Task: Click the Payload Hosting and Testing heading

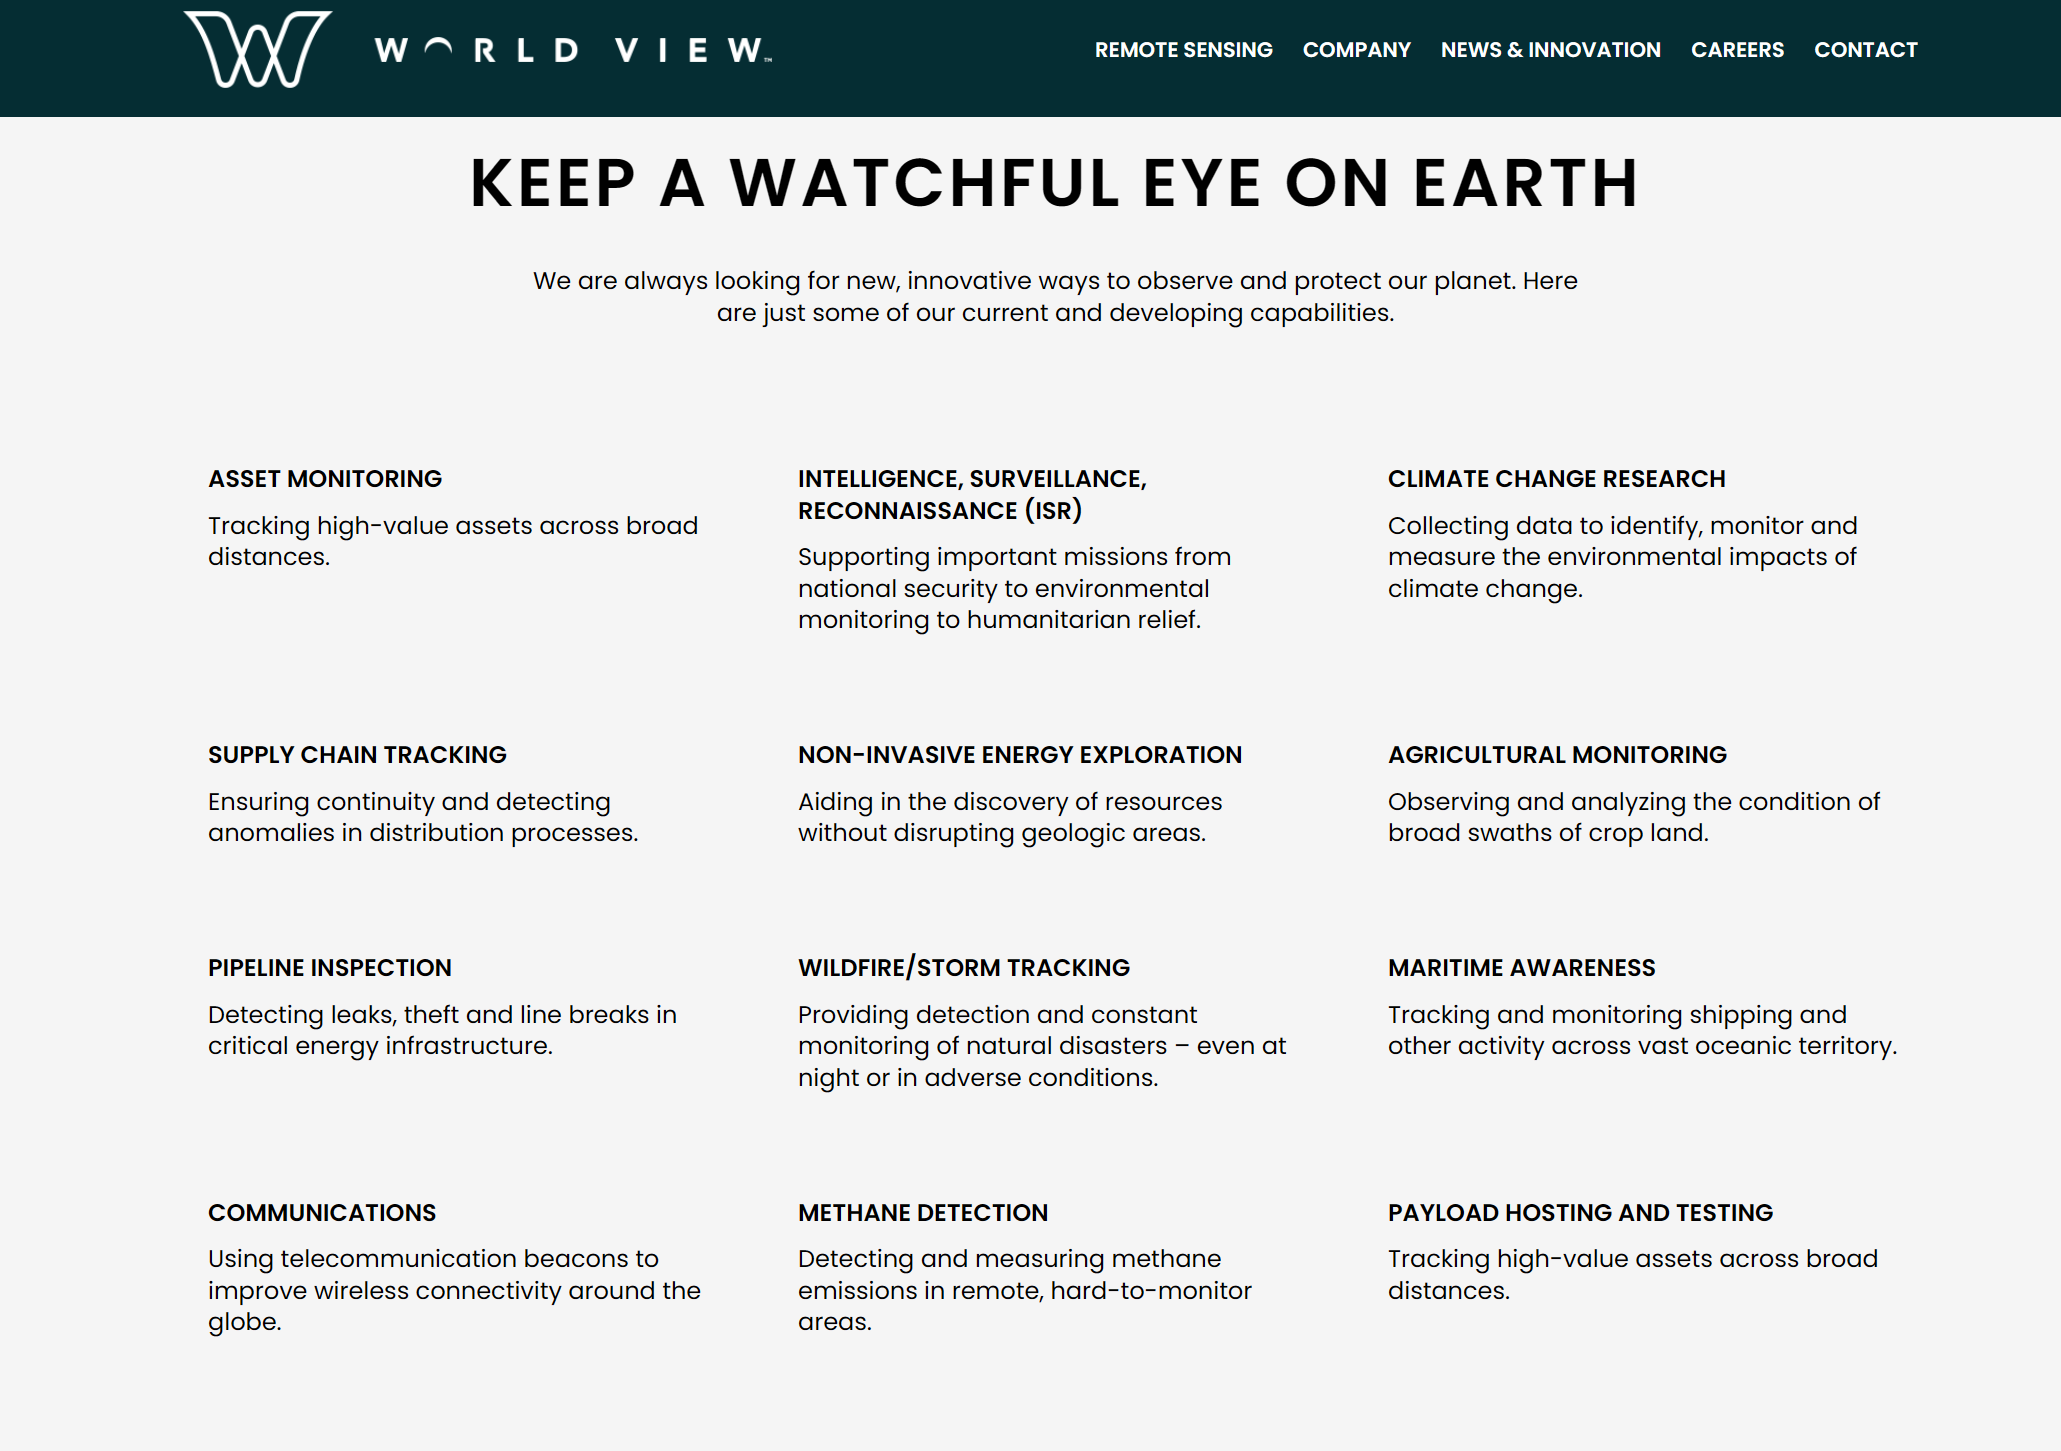Action: (1580, 1213)
